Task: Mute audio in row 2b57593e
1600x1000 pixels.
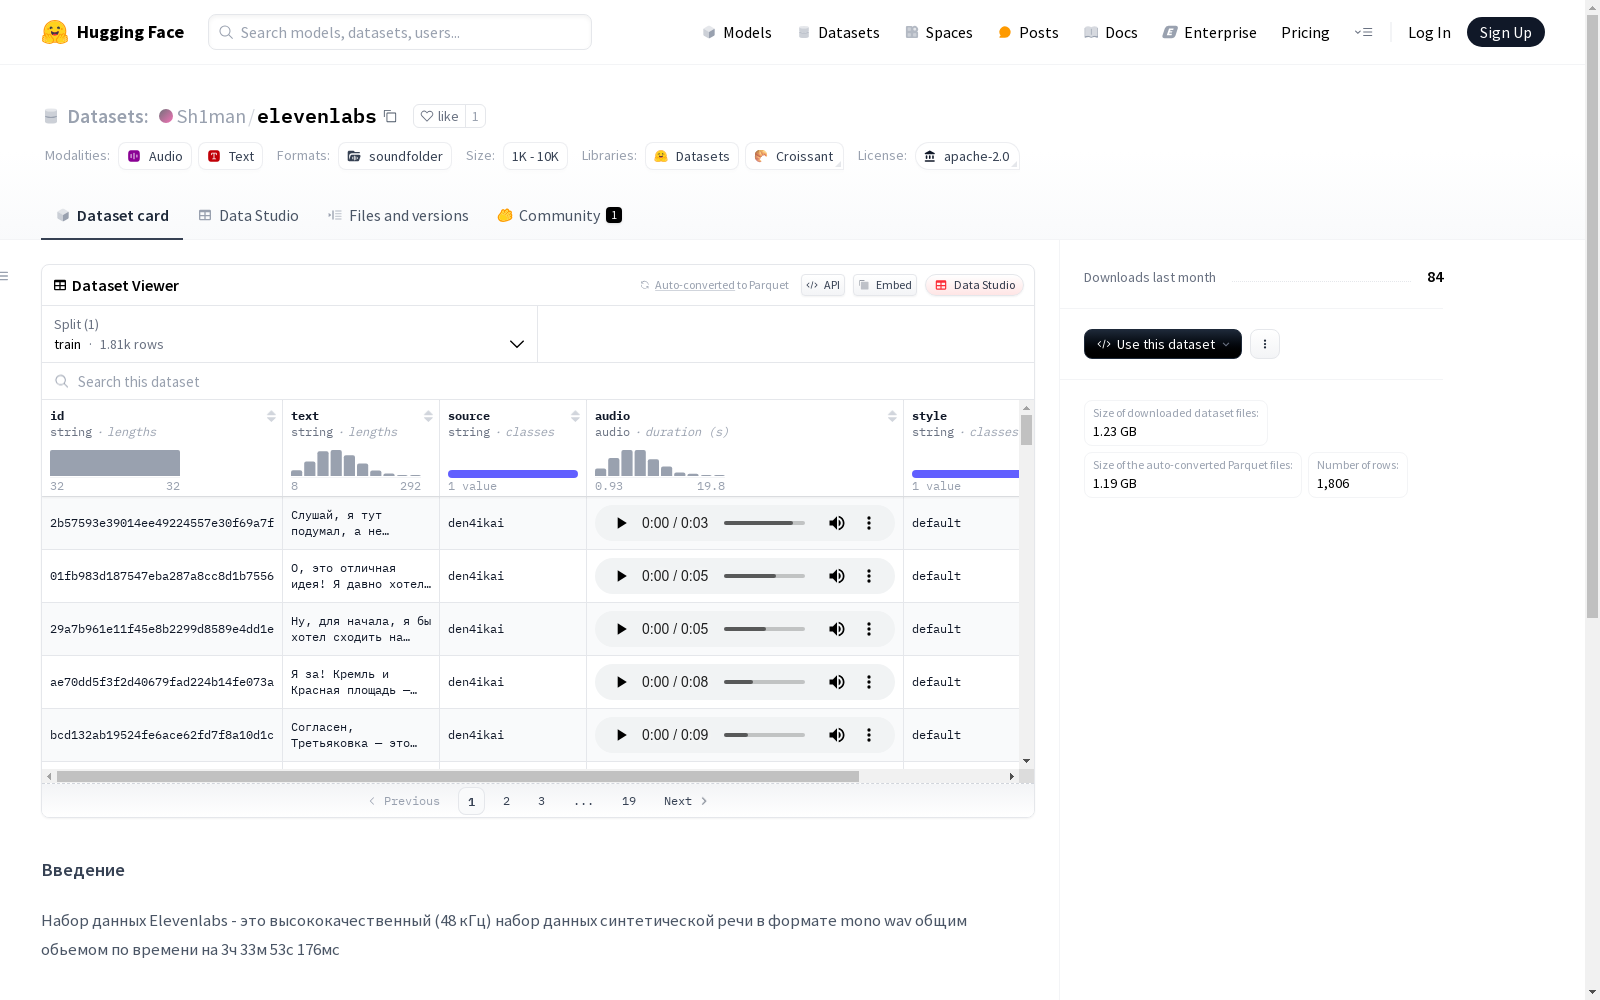Action: pyautogui.click(x=837, y=523)
